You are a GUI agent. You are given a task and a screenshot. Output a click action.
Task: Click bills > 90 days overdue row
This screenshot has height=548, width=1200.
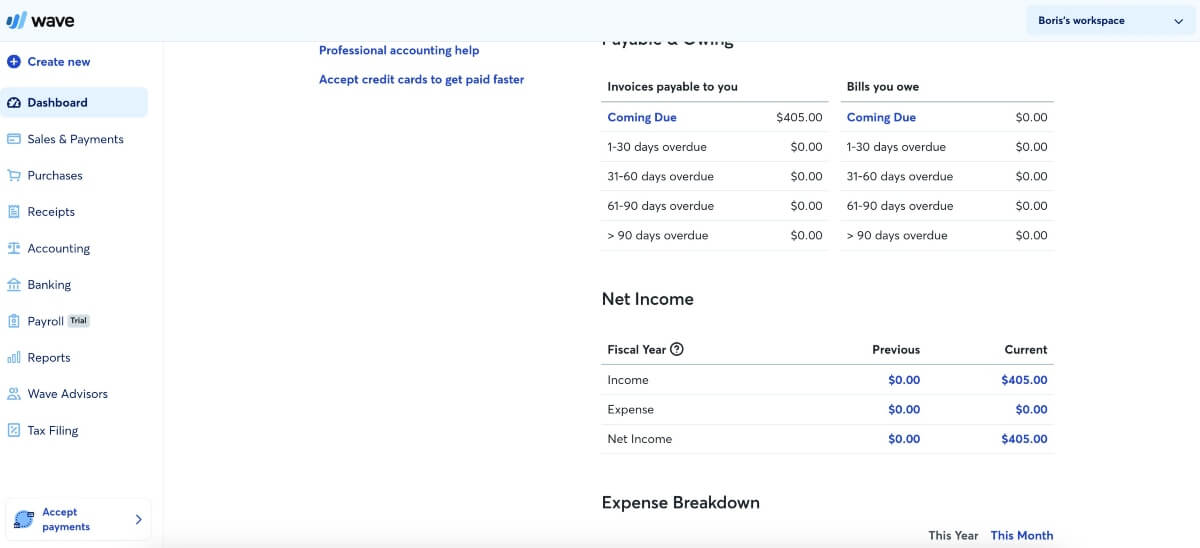click(x=947, y=236)
